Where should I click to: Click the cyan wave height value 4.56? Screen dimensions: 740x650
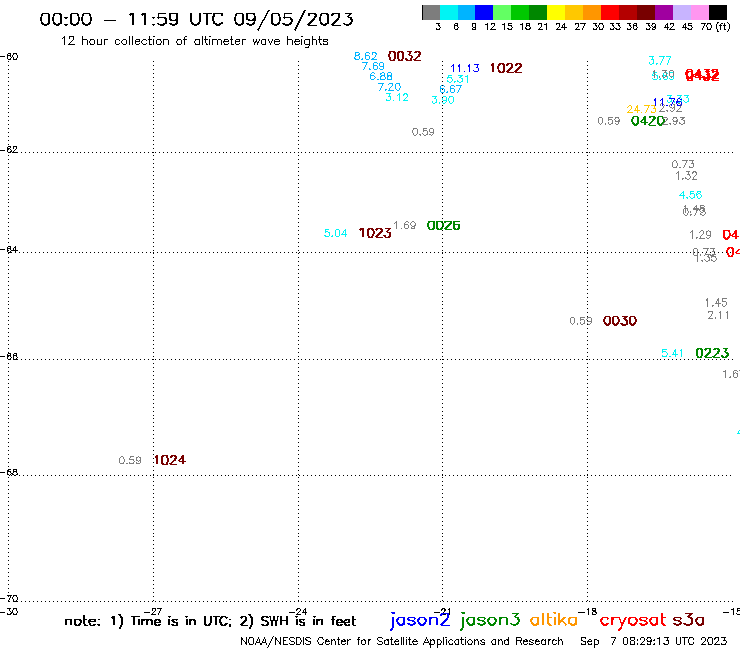[x=690, y=195]
